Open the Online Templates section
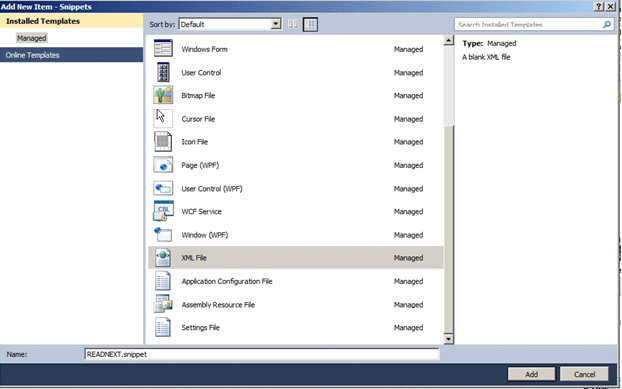The image size is (622, 389). [71, 55]
